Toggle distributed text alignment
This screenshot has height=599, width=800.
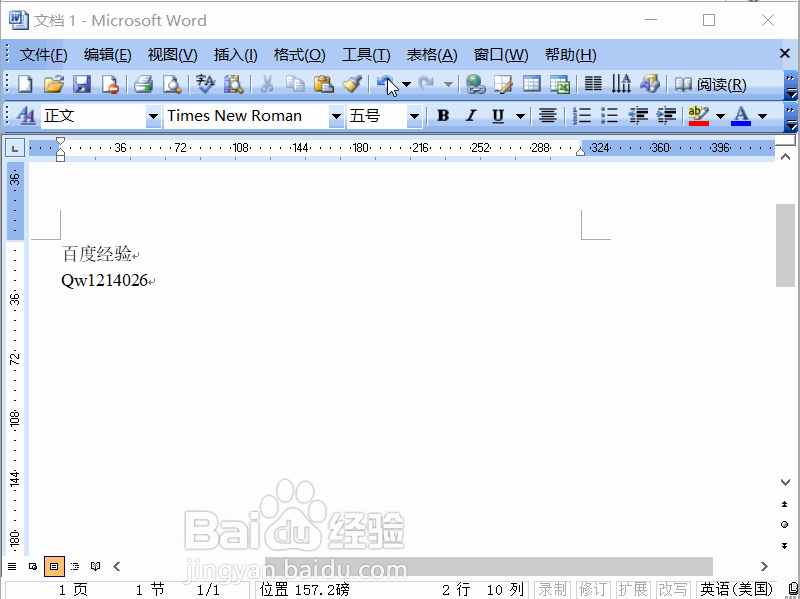[547, 116]
